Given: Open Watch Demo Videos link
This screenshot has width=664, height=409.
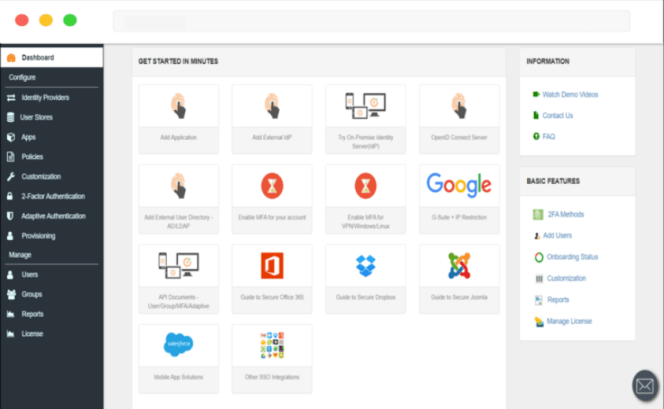Looking at the screenshot, I should (570, 94).
